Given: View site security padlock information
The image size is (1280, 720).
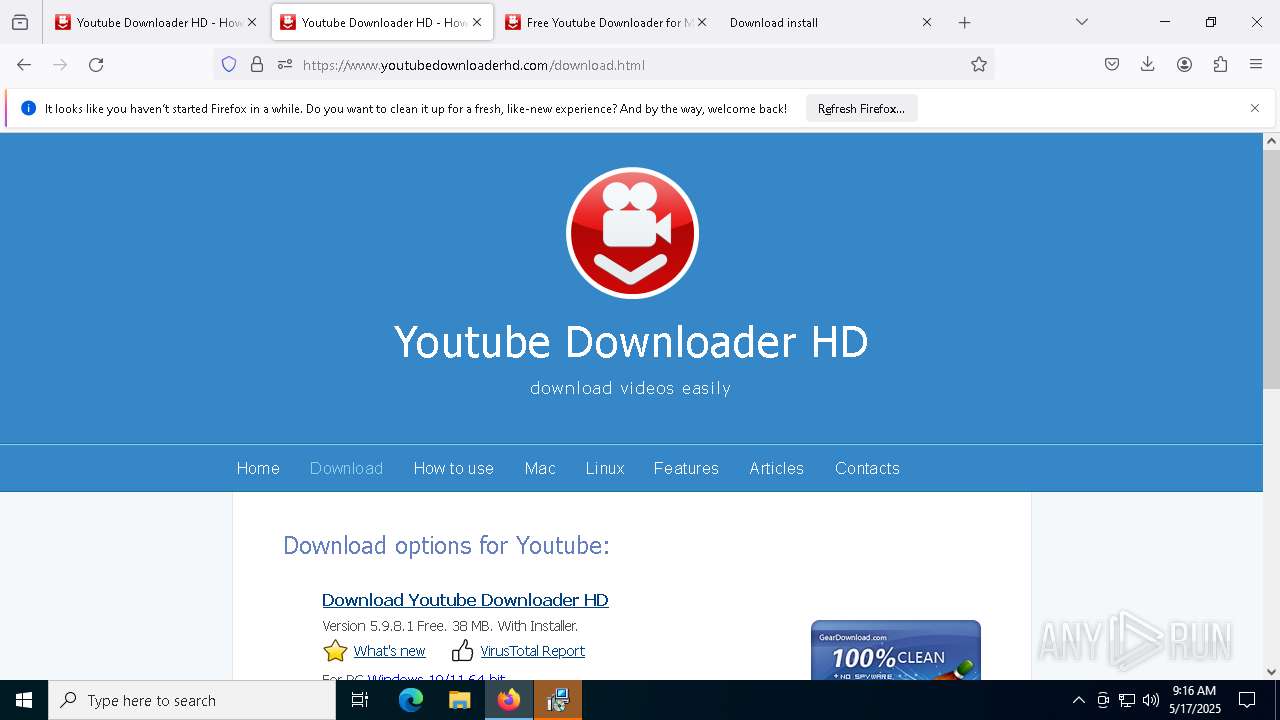Looking at the screenshot, I should [257, 65].
